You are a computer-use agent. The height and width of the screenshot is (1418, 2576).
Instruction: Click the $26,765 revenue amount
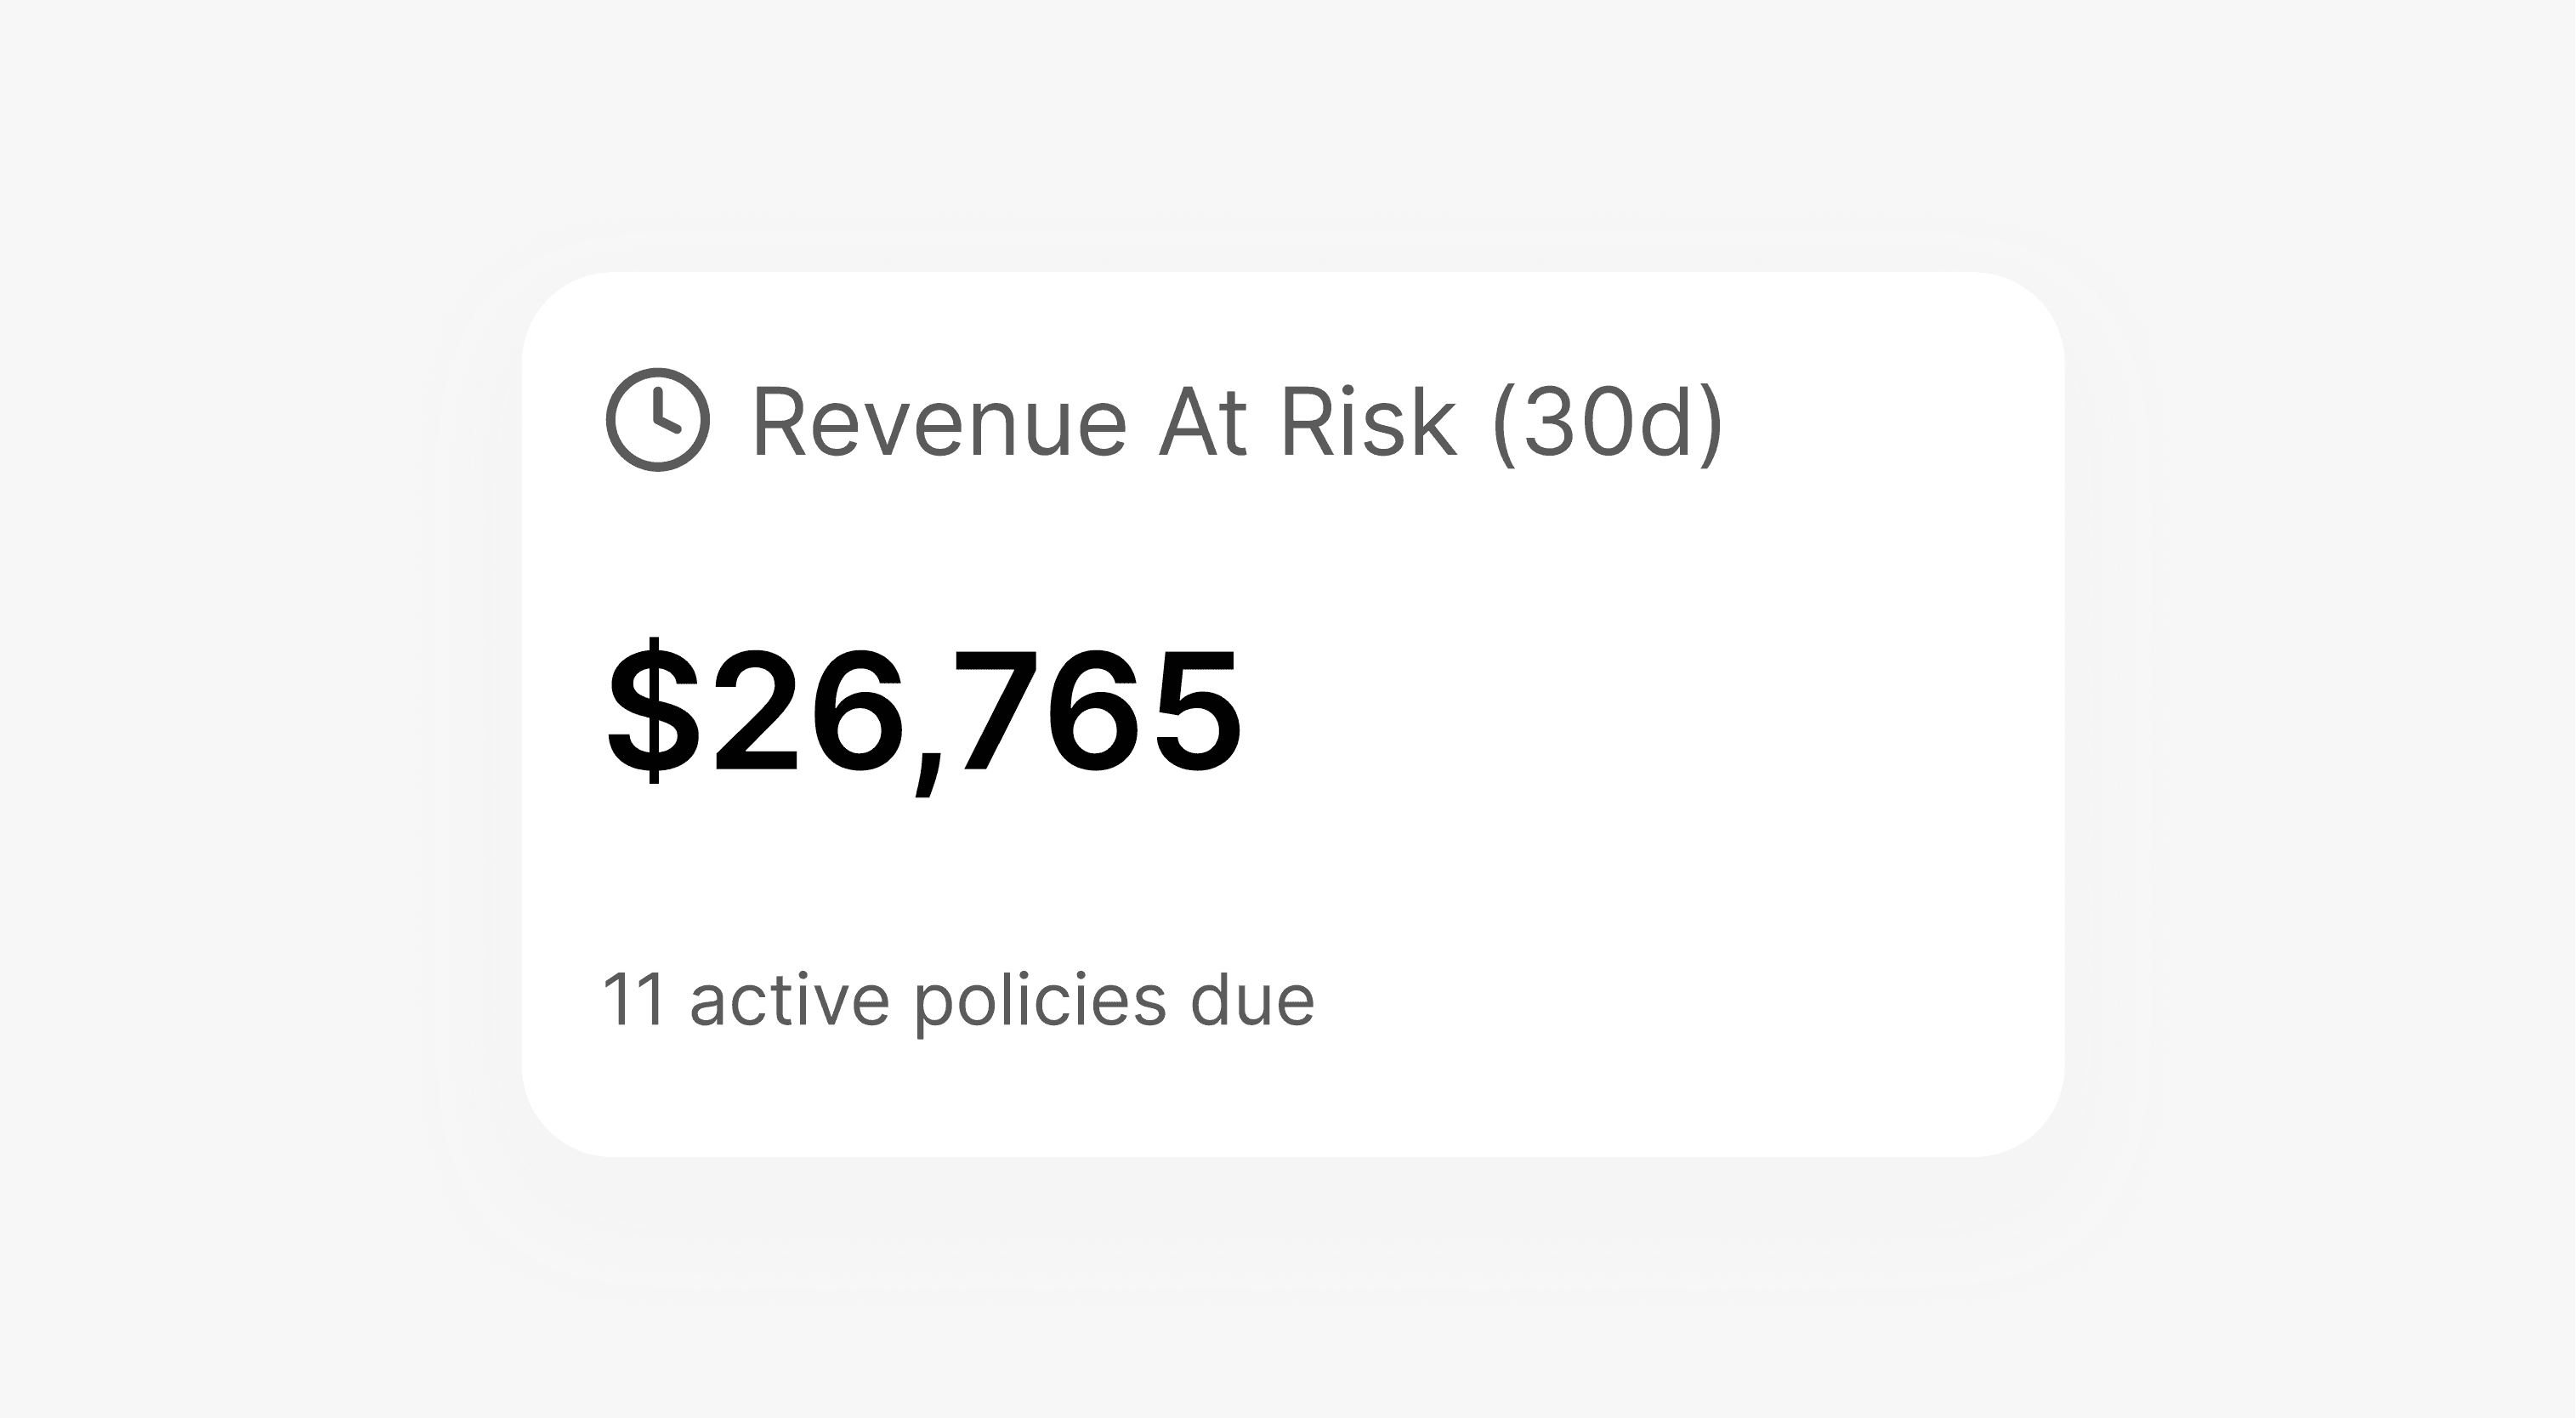924,712
